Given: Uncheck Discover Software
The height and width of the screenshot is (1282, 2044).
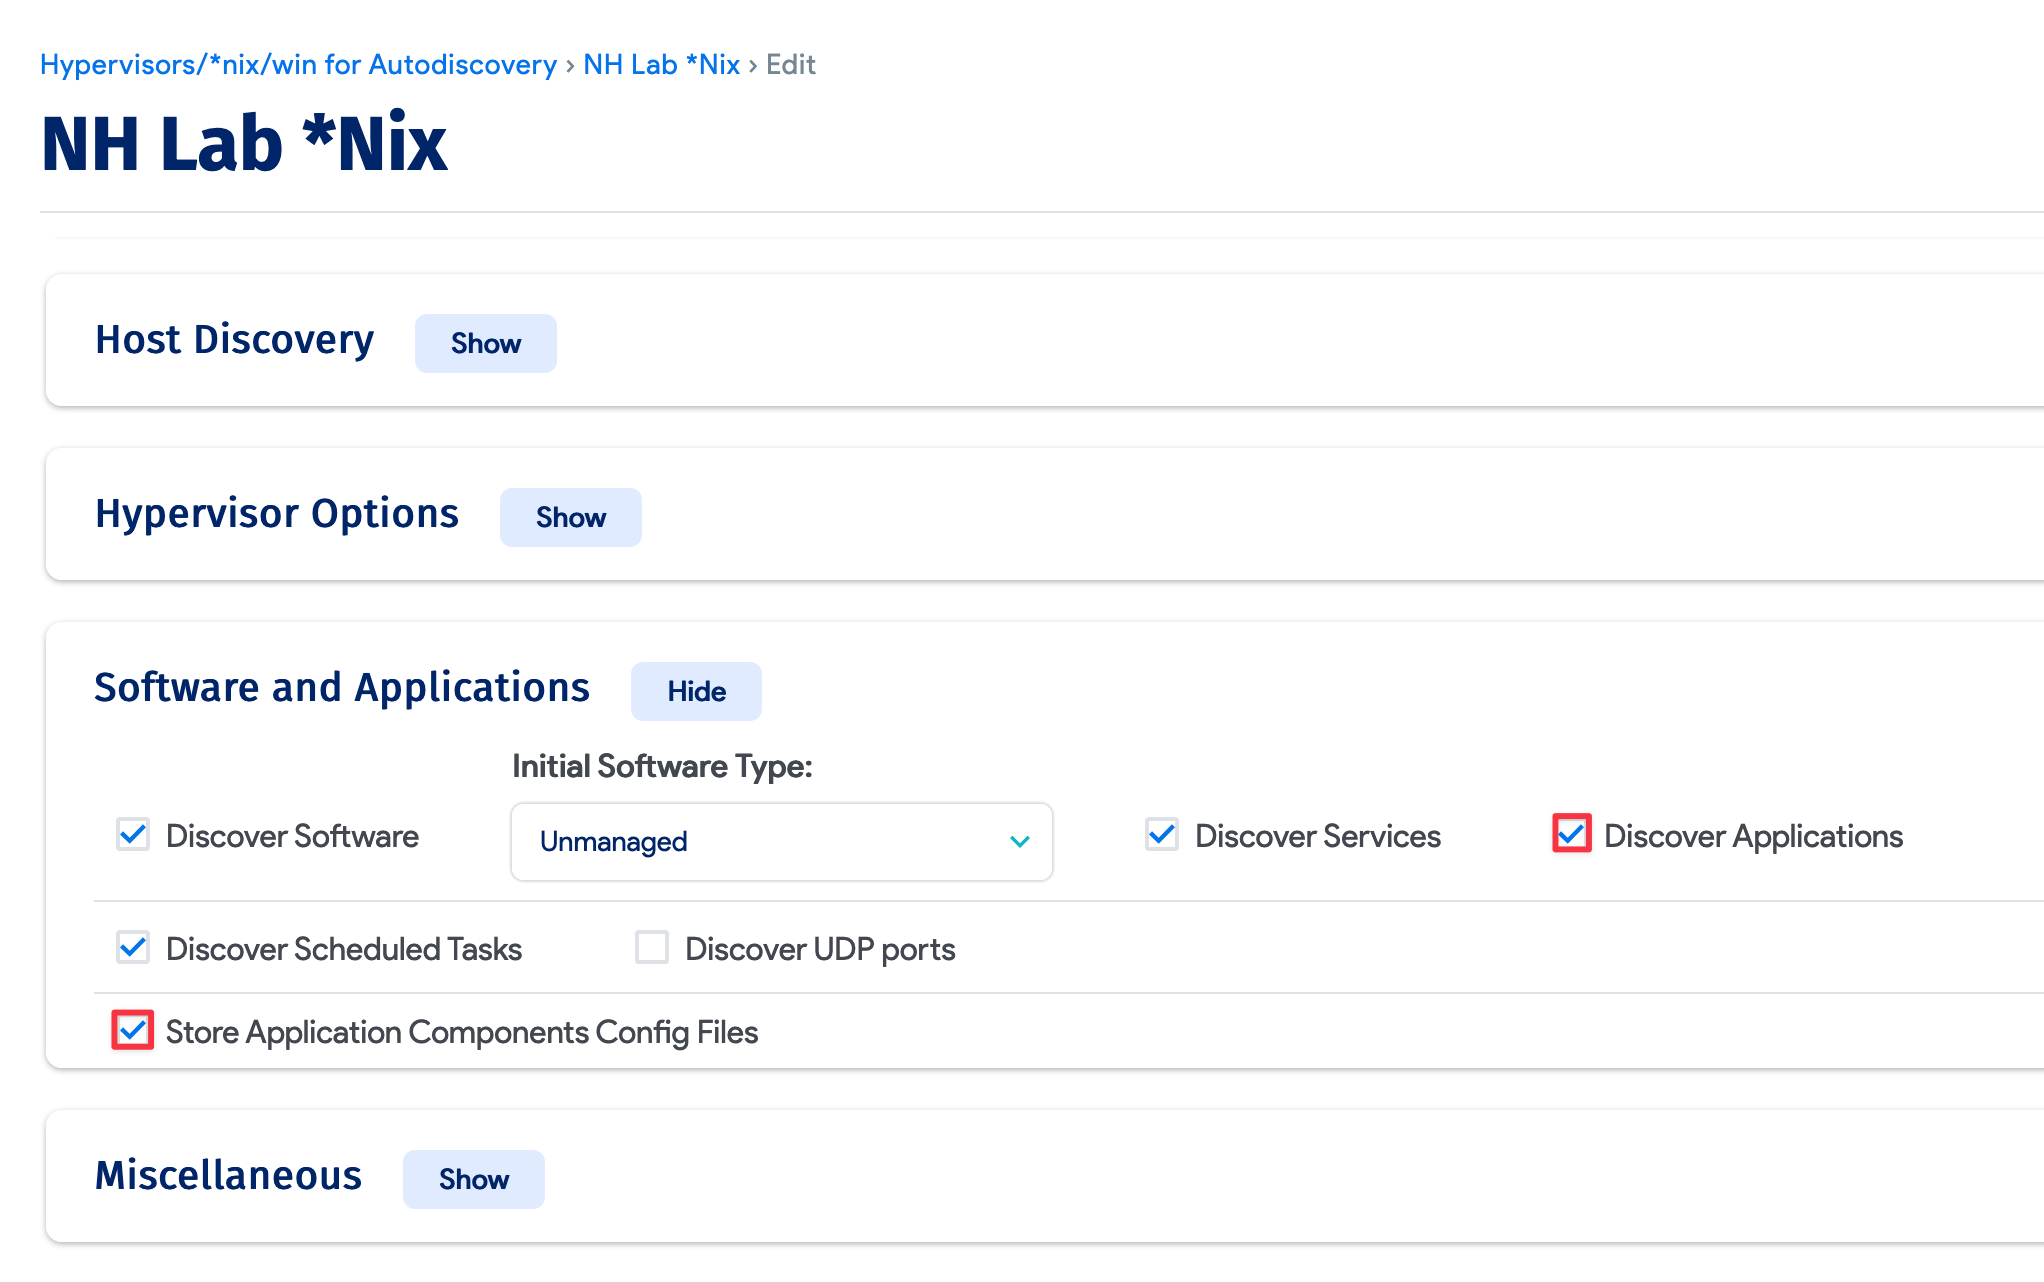Looking at the screenshot, I should pyautogui.click(x=133, y=835).
